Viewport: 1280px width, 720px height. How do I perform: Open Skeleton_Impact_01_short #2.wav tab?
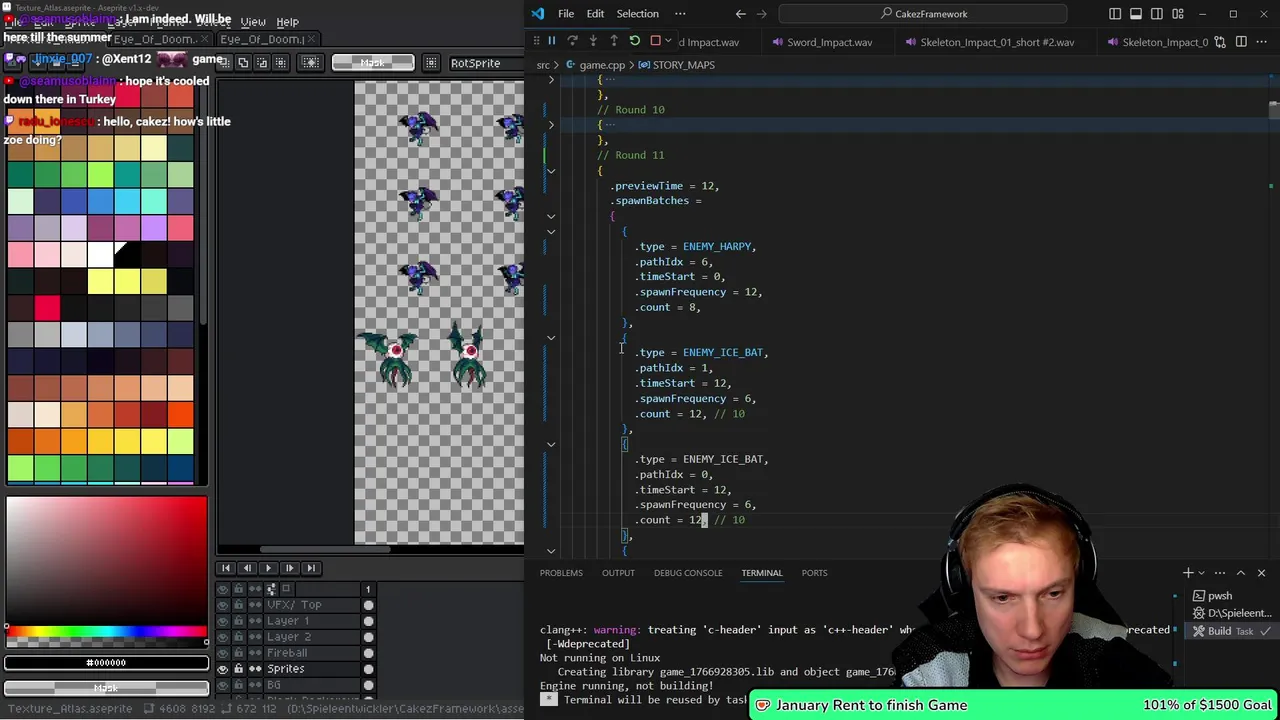pyautogui.click(x=989, y=42)
